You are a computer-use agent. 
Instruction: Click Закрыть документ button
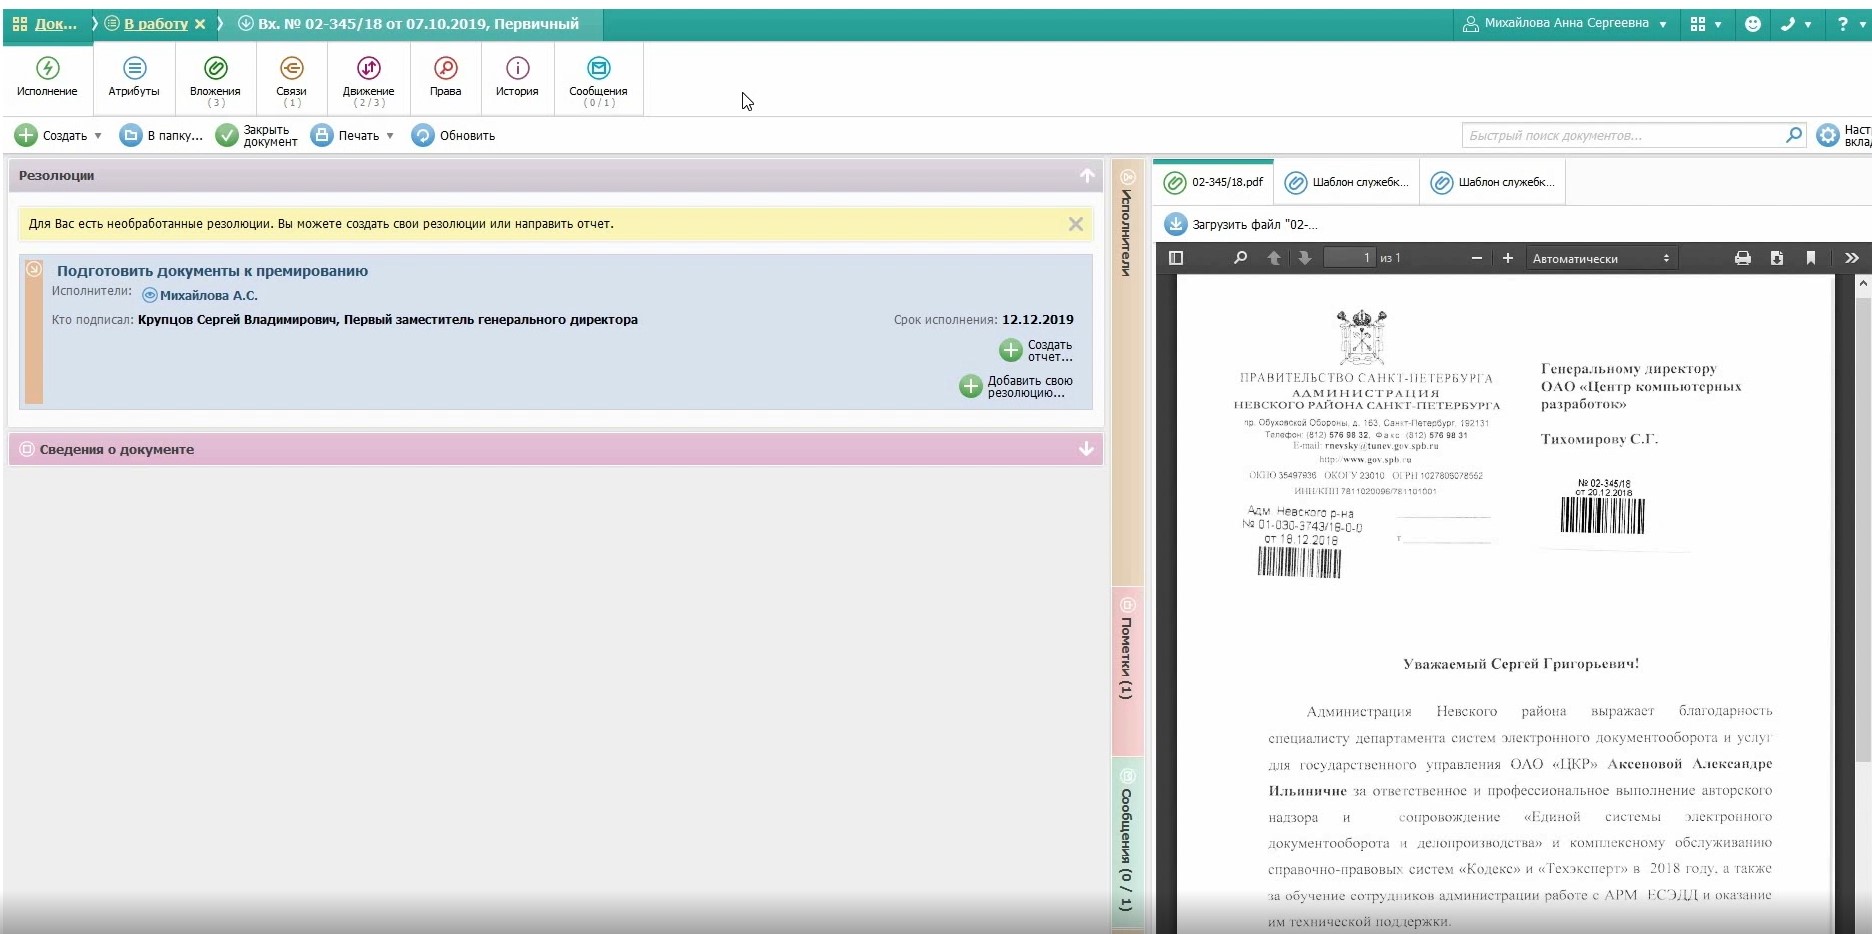(x=257, y=136)
